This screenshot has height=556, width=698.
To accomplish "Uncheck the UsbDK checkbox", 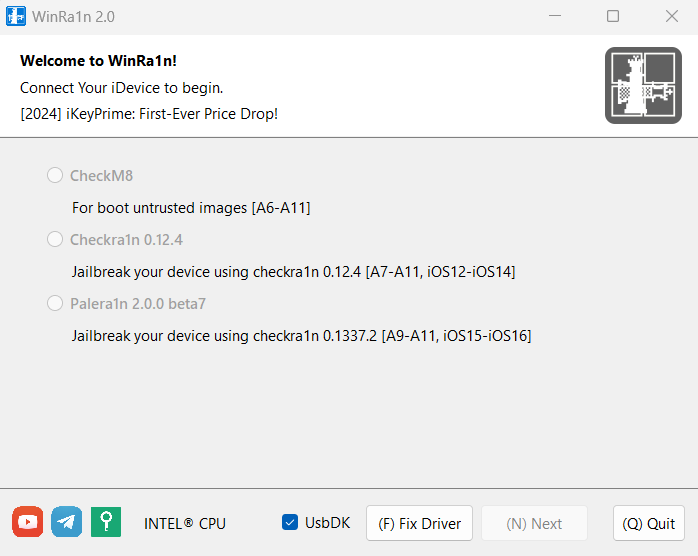I will tap(290, 523).
